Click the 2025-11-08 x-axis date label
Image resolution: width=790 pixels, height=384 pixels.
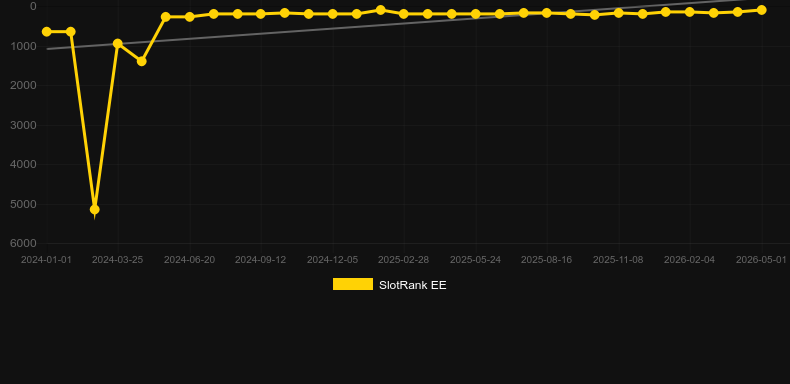[x=618, y=260]
